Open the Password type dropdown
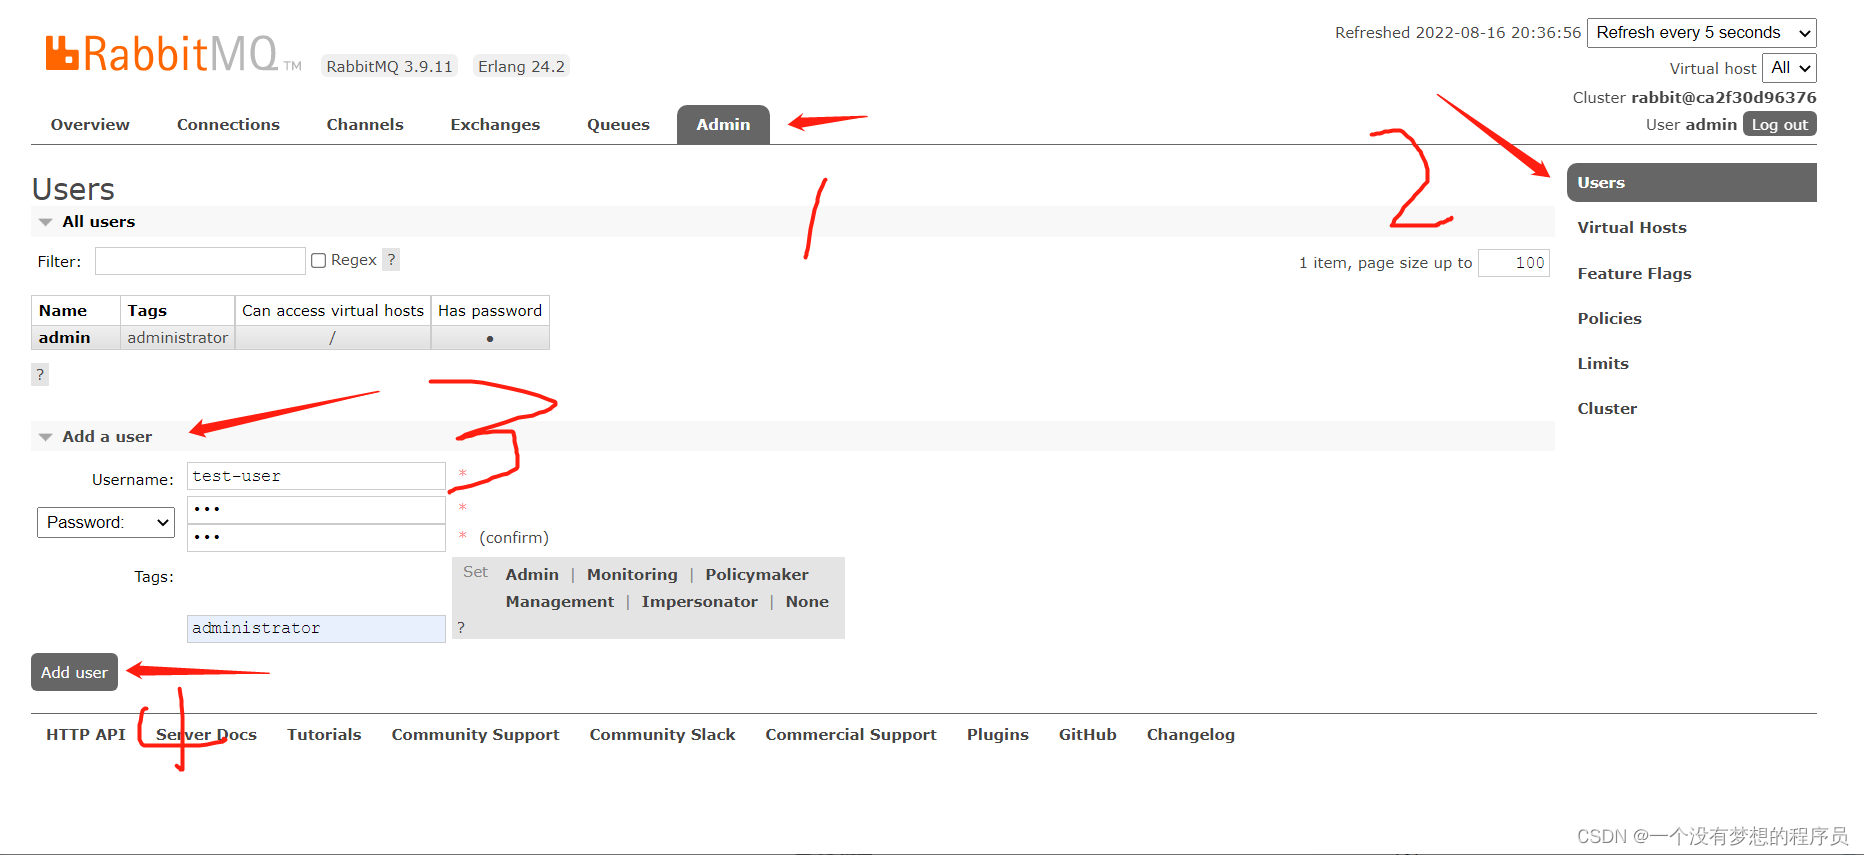 [106, 522]
